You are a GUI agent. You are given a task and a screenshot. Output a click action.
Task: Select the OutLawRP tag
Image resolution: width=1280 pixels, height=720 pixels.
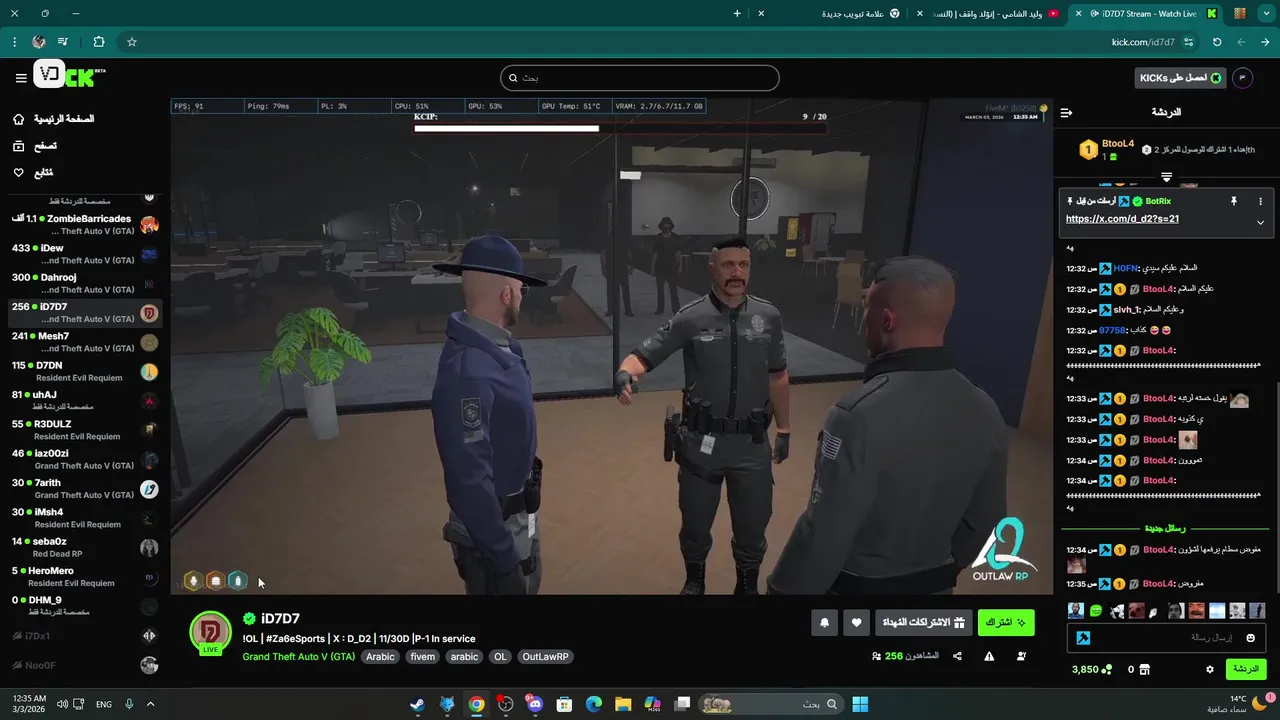pyautogui.click(x=545, y=657)
